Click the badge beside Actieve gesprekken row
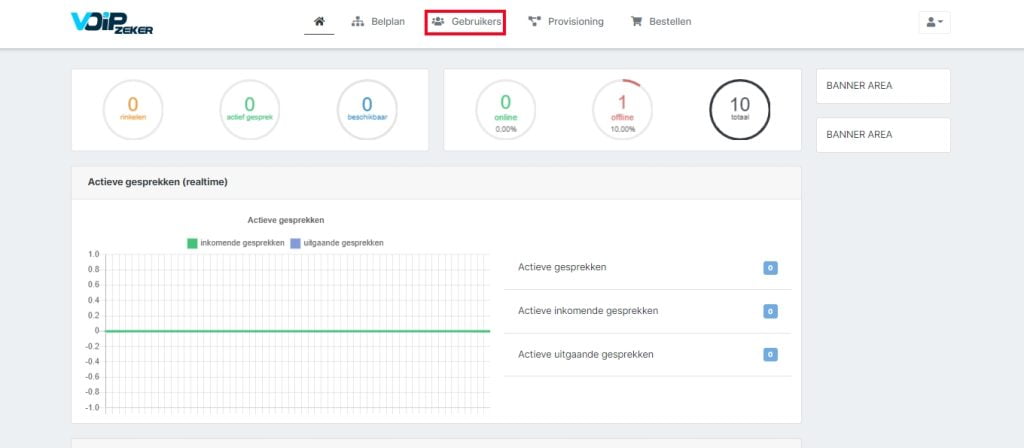This screenshot has width=1024, height=448. tap(771, 268)
